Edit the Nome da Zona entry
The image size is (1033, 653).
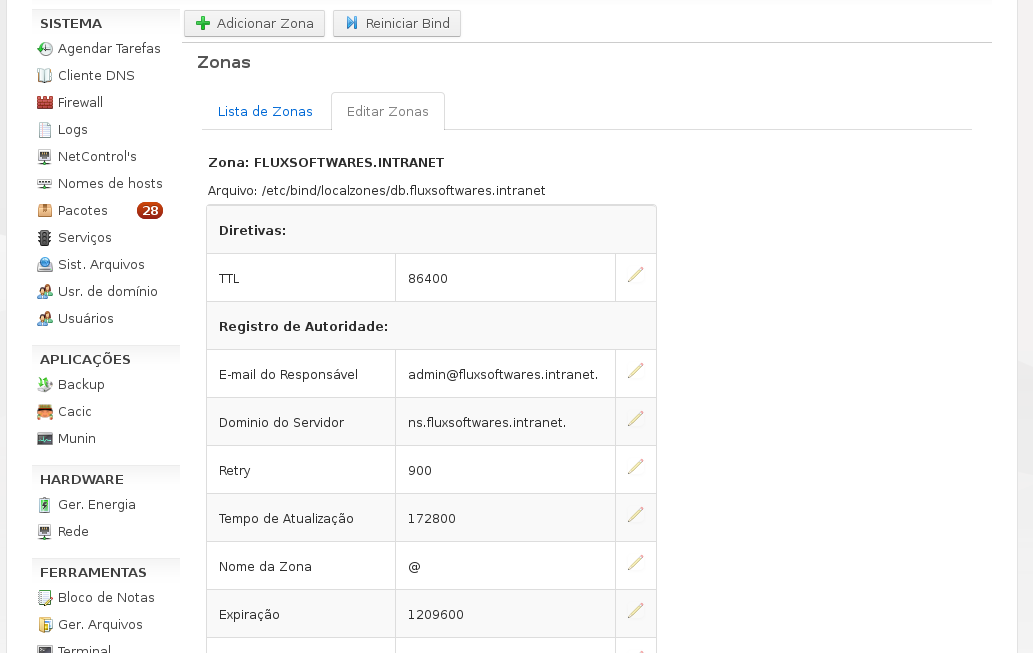[635, 563]
